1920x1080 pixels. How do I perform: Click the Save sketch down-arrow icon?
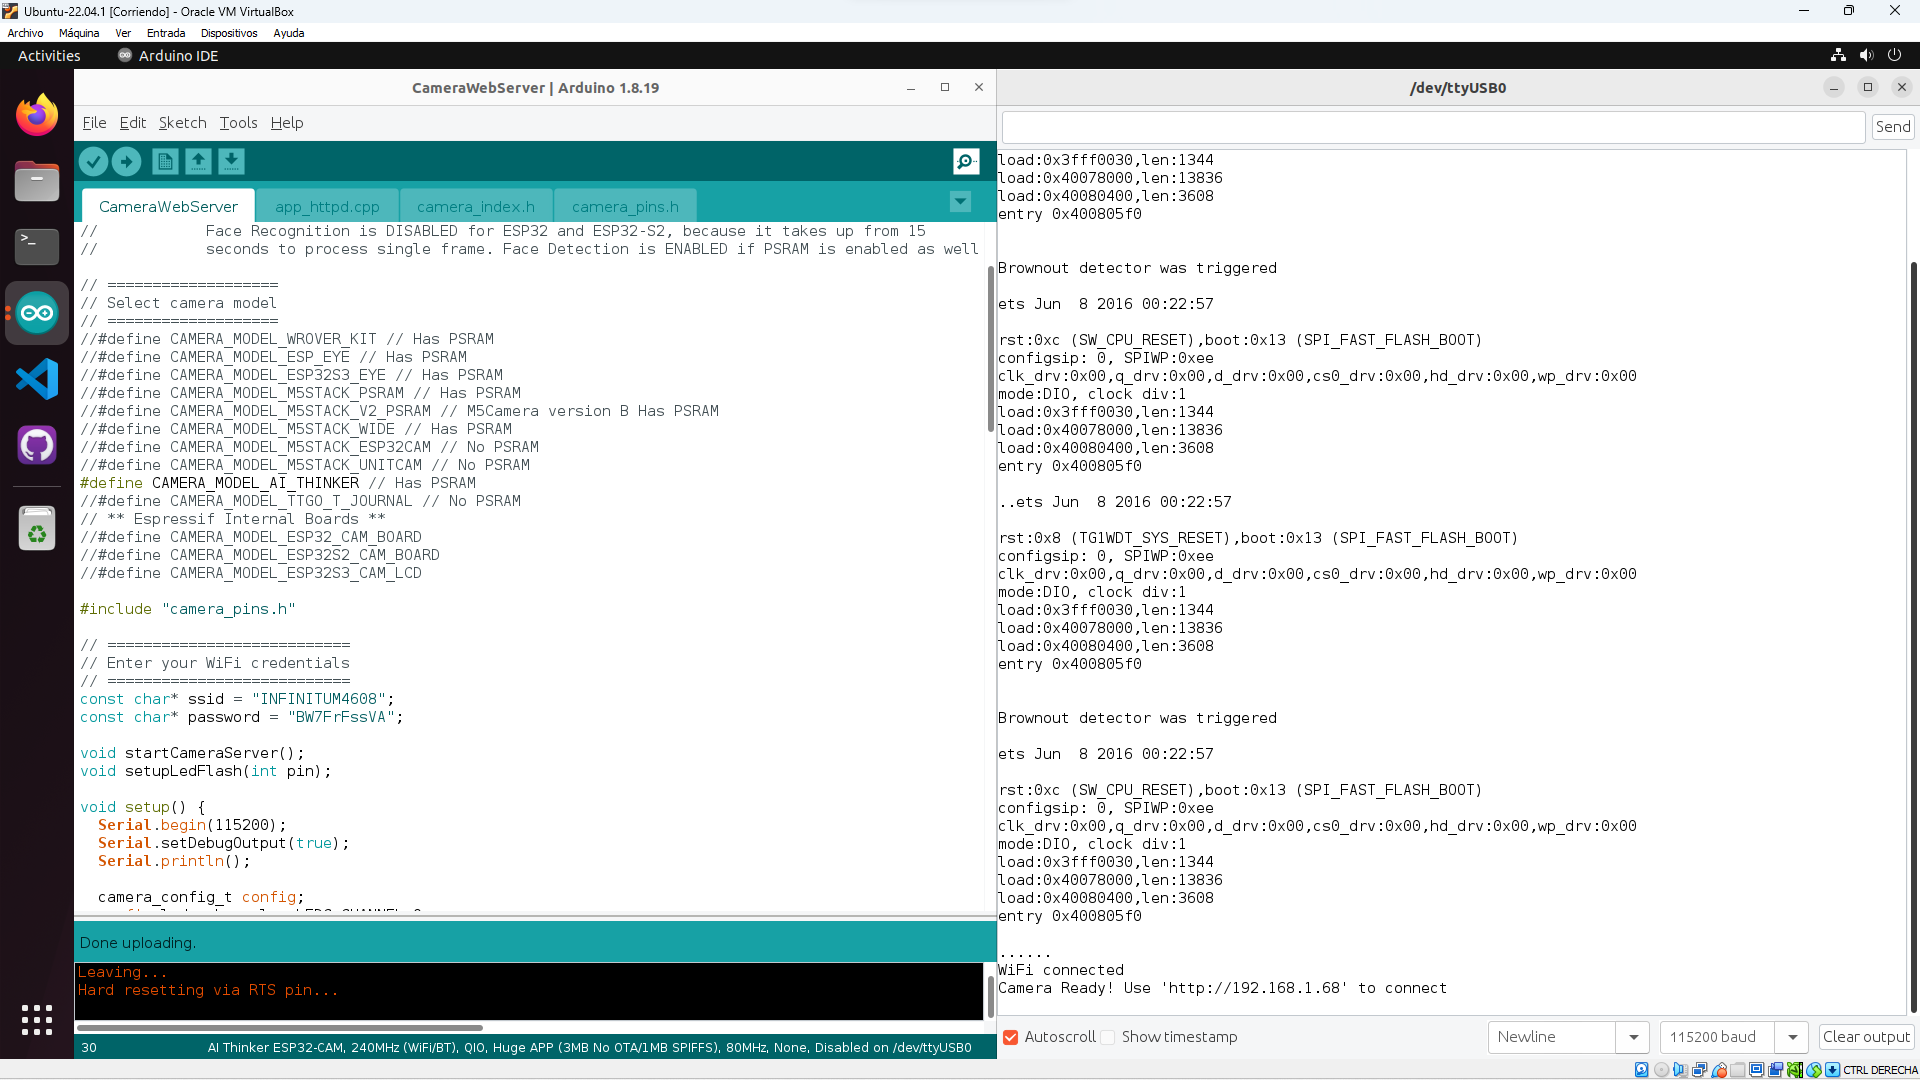click(231, 161)
